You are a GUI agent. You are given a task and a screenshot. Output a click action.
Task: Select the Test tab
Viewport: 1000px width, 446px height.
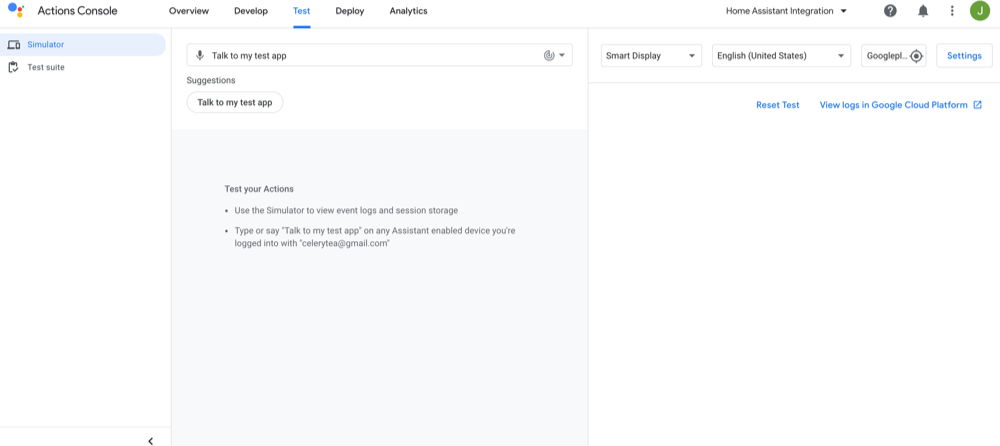click(x=302, y=11)
